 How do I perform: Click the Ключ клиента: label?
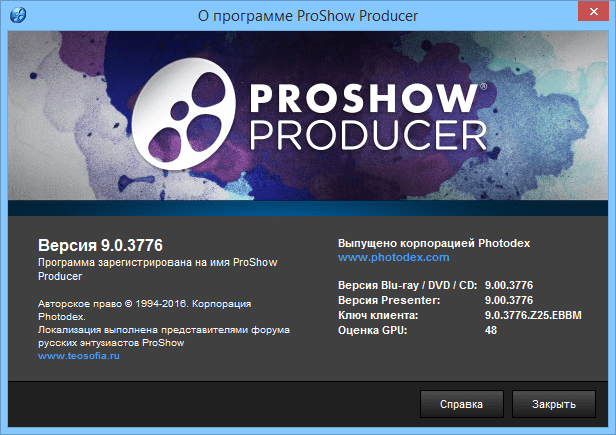coord(378,315)
